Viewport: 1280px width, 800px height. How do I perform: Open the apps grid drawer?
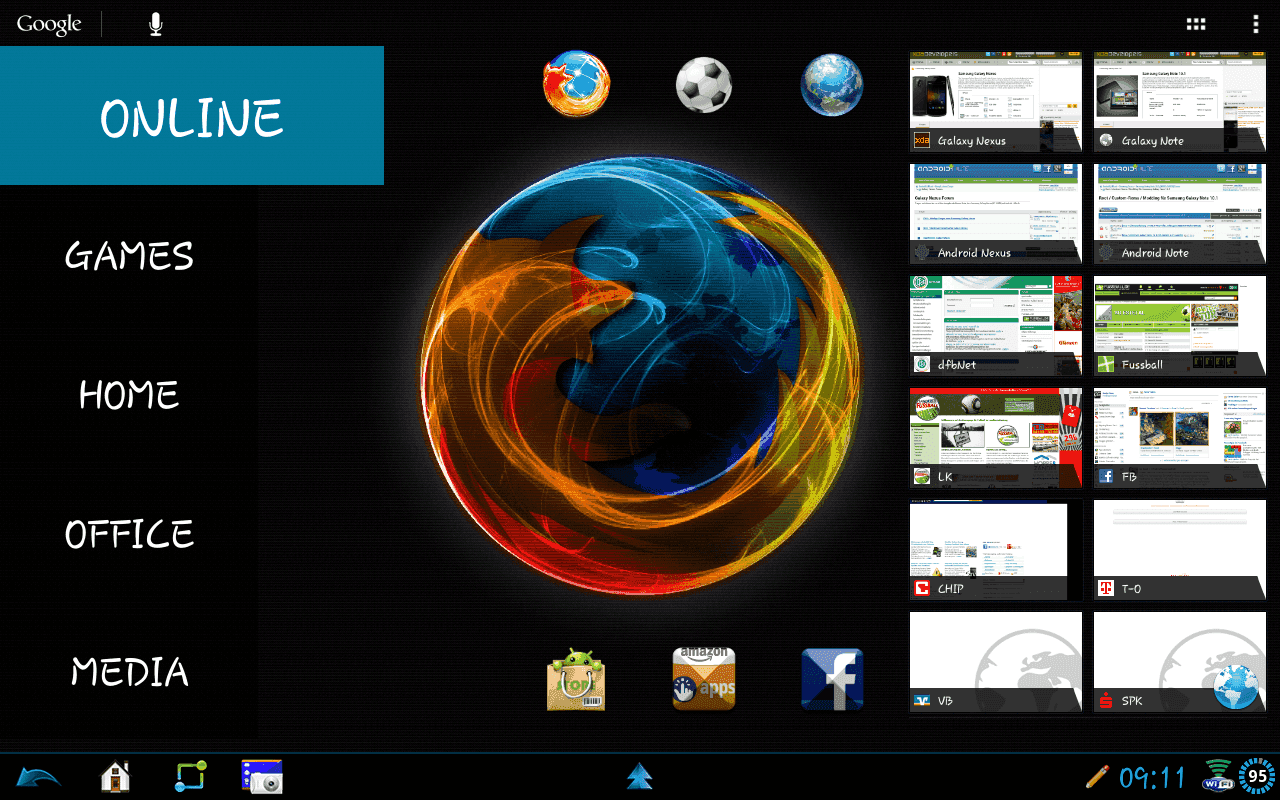pyautogui.click(x=1197, y=24)
